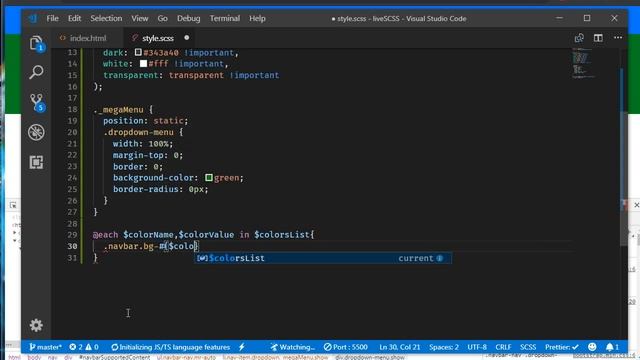Click the $colorName variable on line 29
The height and width of the screenshot is (360, 640).
(x=148, y=235)
